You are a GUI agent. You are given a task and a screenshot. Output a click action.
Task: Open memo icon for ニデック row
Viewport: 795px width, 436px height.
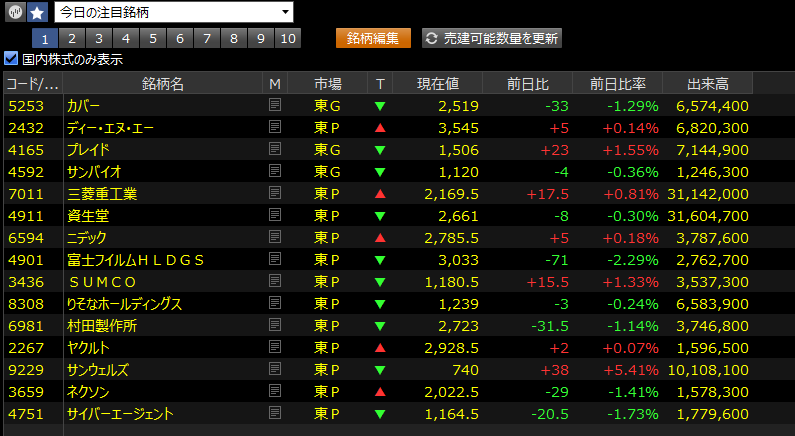[x=275, y=237]
